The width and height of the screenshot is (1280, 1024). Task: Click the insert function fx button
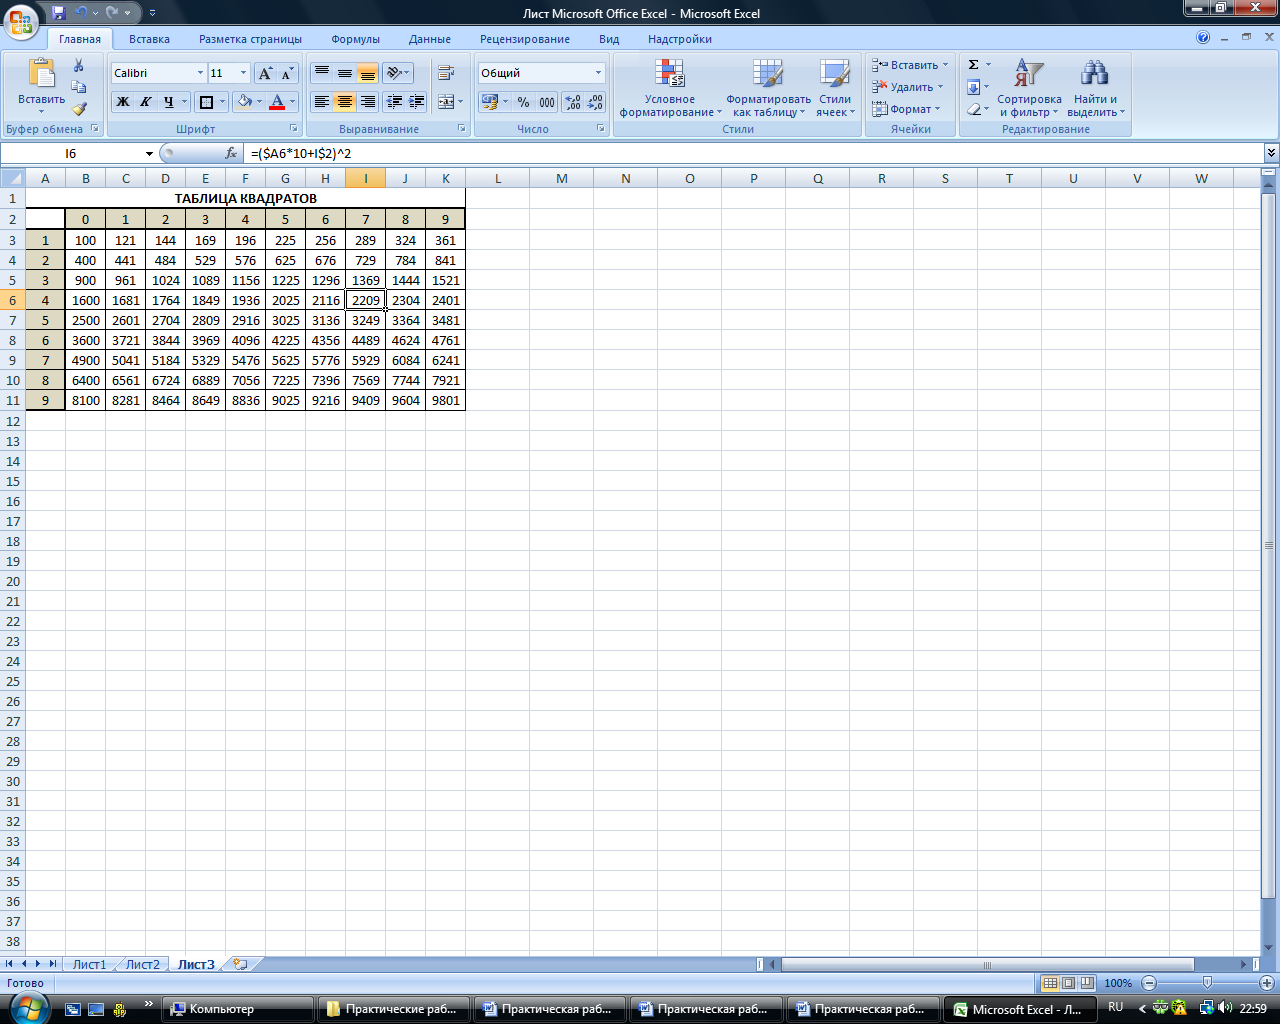231,154
